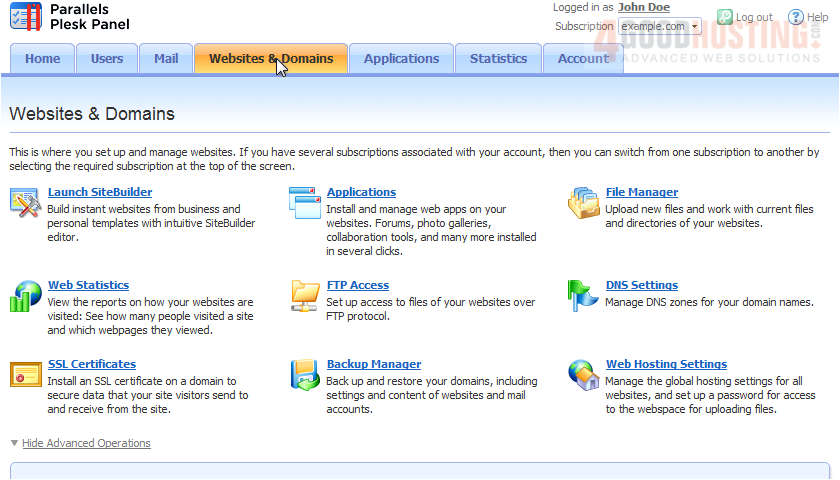Image resolution: width=840 pixels, height=480 pixels.
Task: Click the SSL Certificates icon
Action: (25, 374)
